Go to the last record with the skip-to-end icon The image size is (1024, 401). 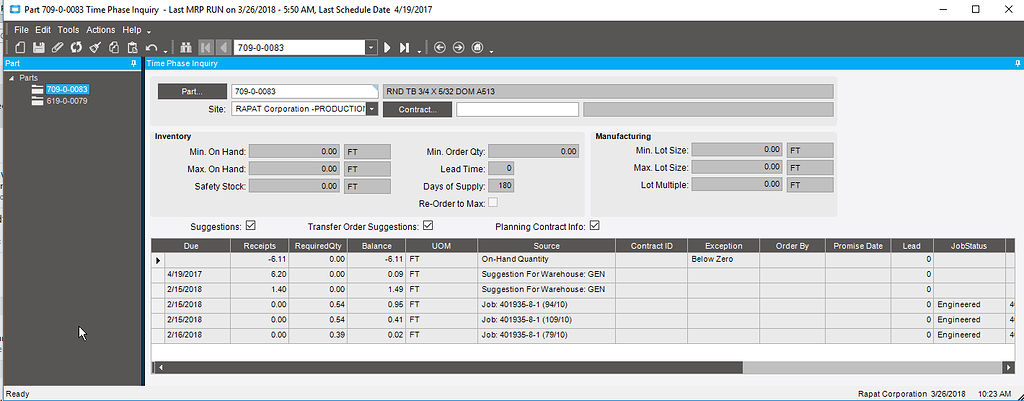coord(405,47)
